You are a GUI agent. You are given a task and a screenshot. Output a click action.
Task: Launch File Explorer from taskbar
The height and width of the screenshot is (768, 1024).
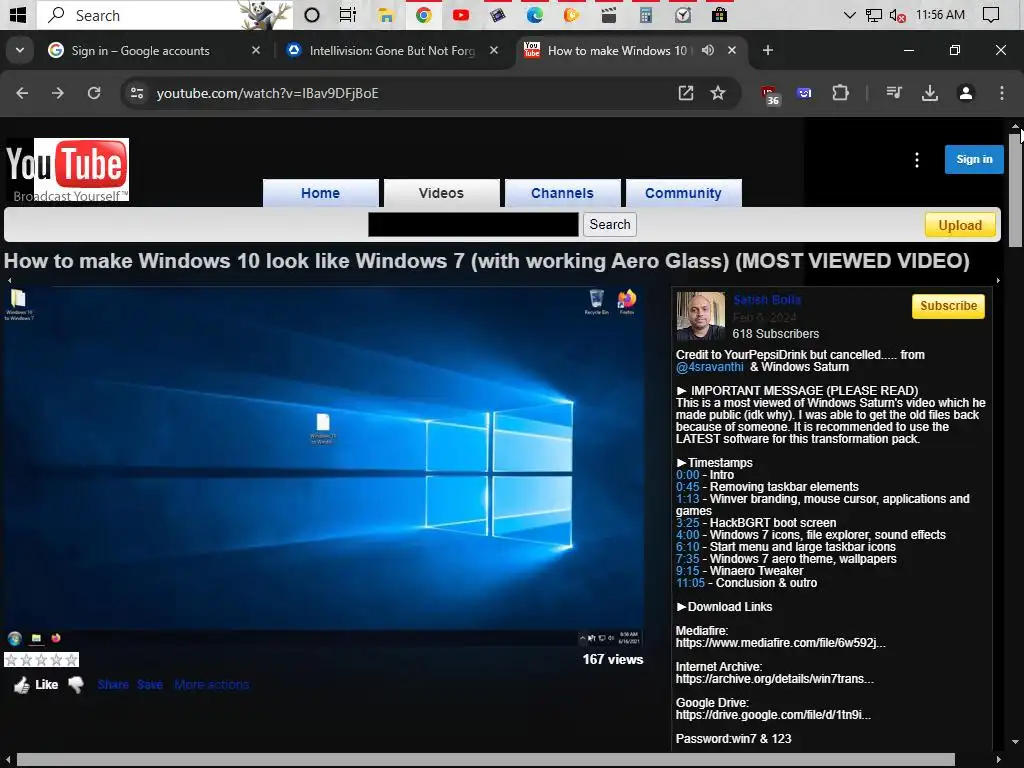pos(386,15)
